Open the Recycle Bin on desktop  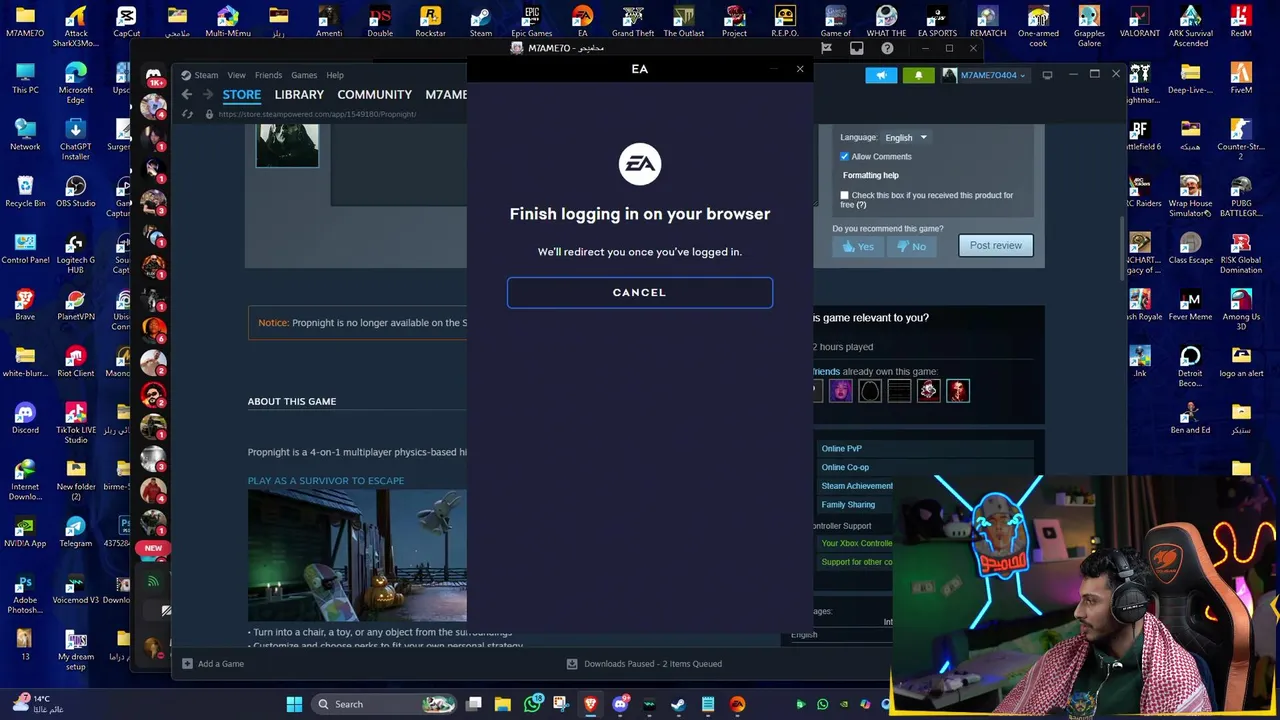25,191
